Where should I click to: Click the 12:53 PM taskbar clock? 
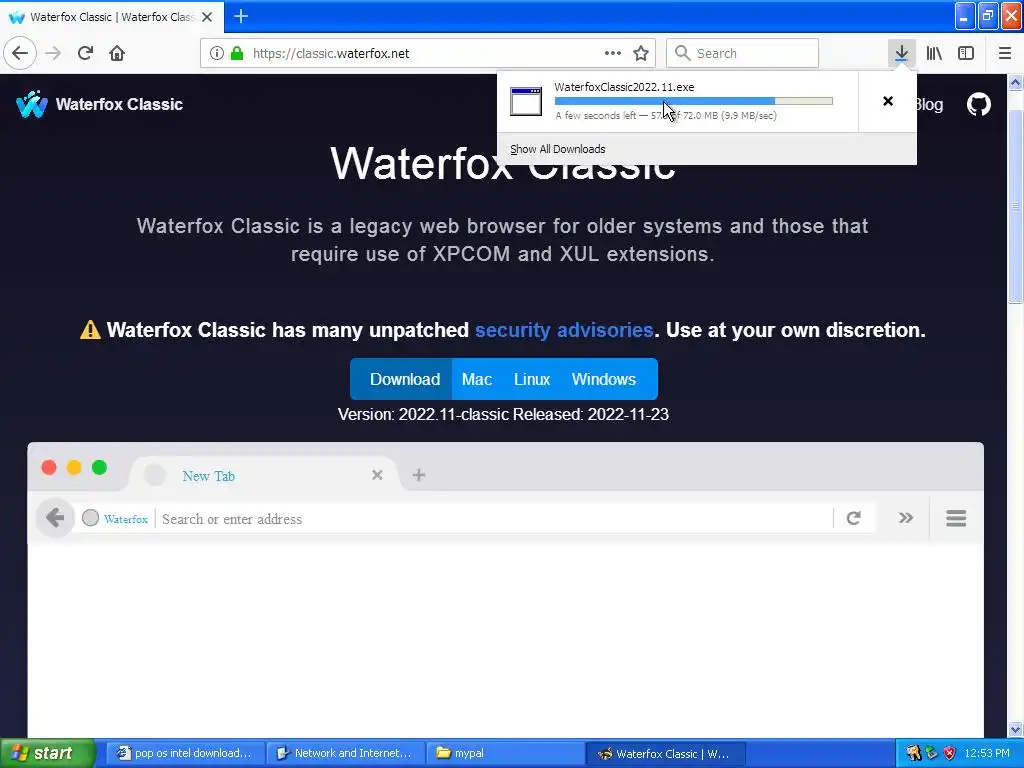point(987,753)
